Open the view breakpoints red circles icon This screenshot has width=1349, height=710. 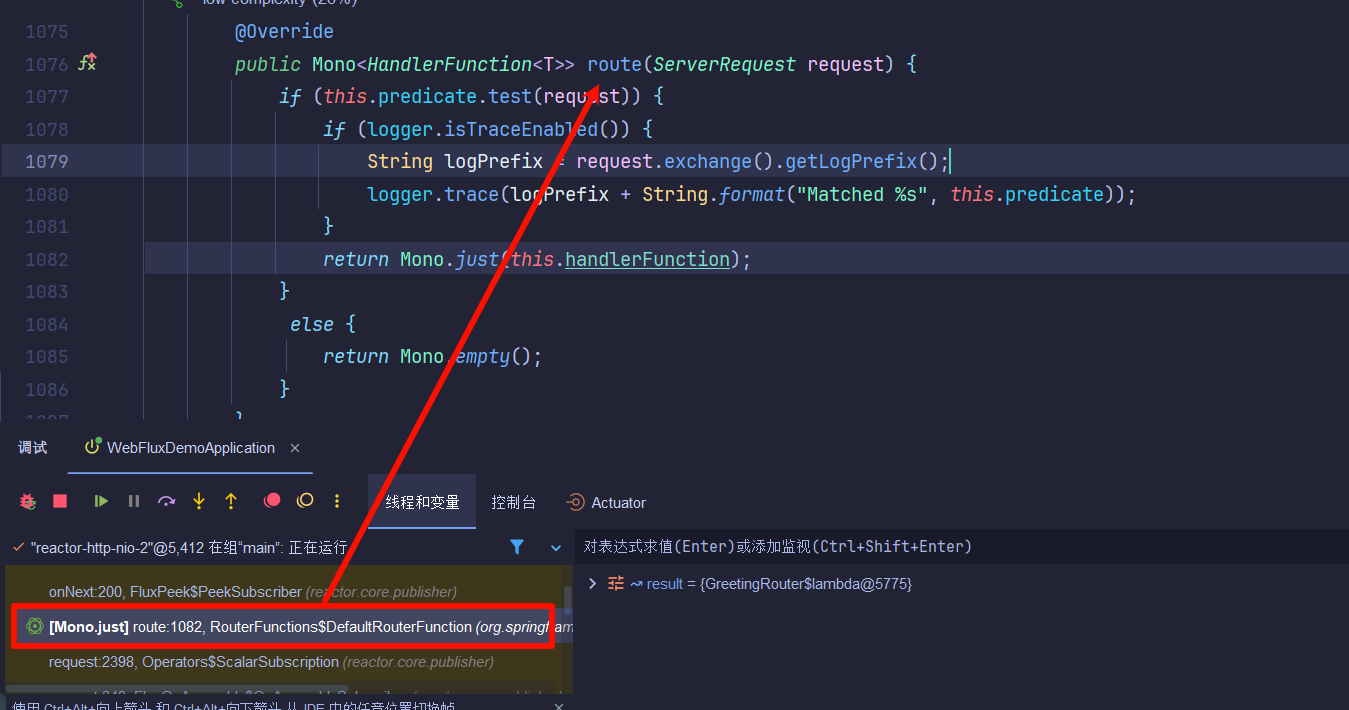coord(272,501)
